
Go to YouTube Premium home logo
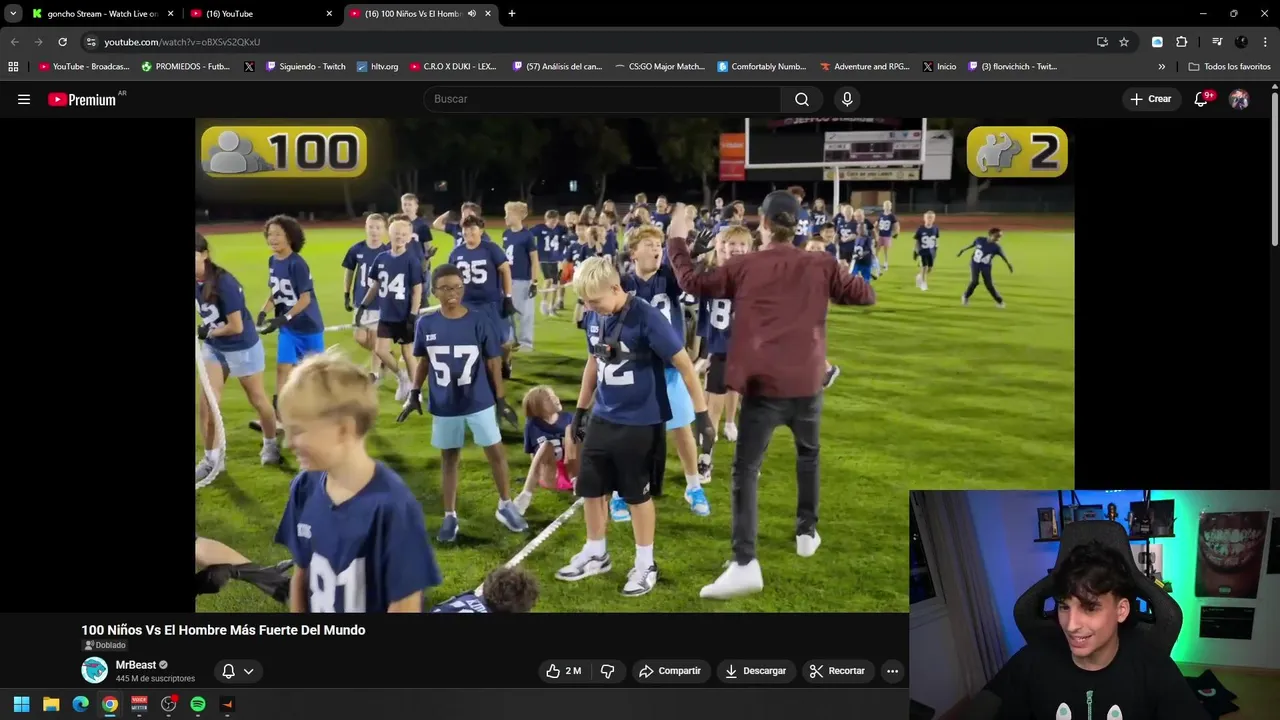[x=82, y=99]
